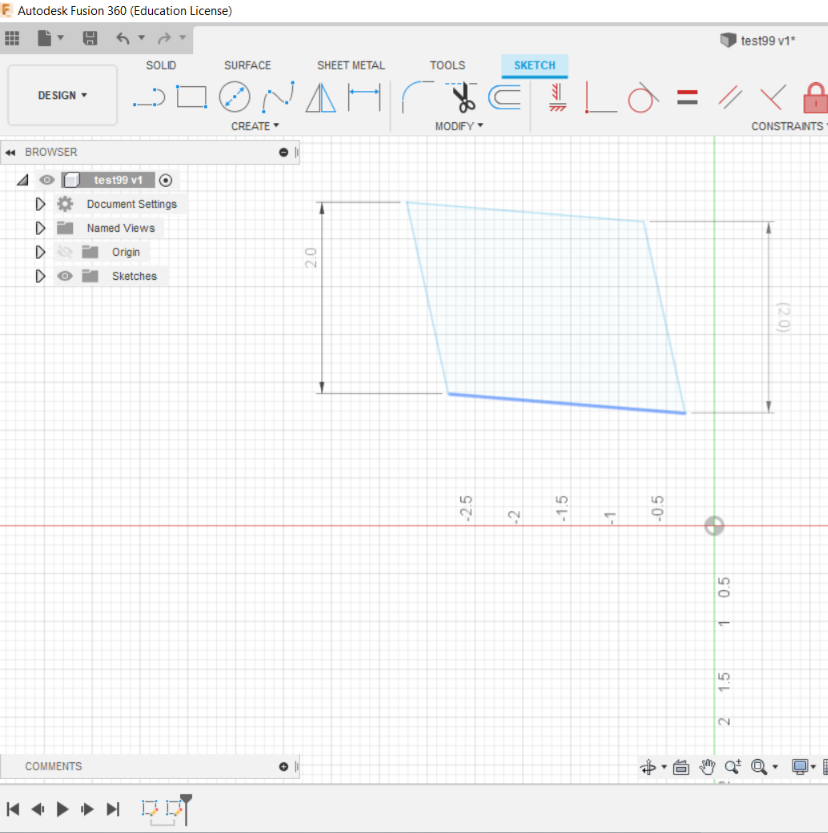This screenshot has height=833, width=828.
Task: Toggle visibility of test99 v1 component
Action: (x=47, y=180)
